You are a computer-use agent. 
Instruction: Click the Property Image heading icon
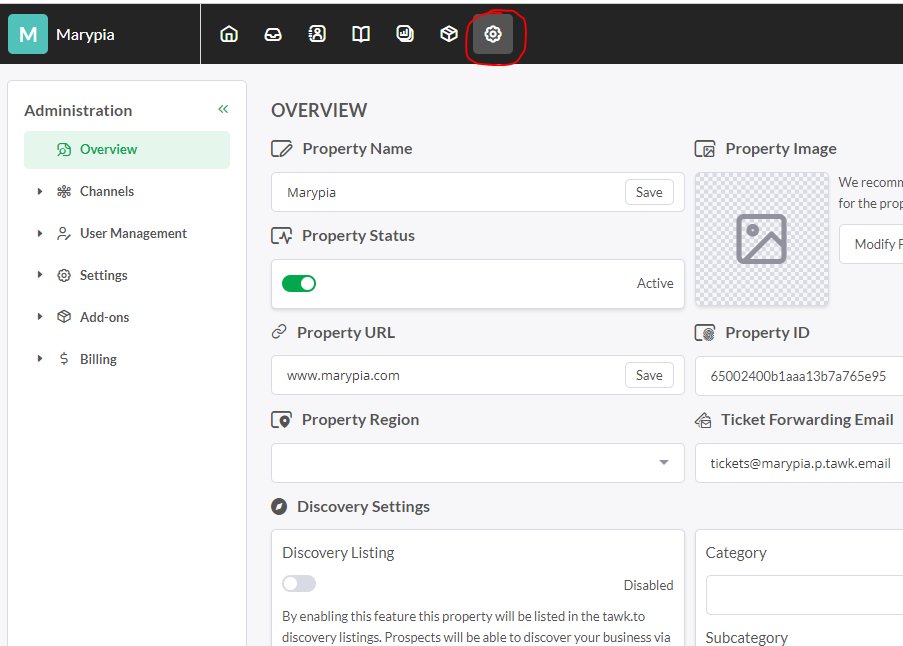pyautogui.click(x=705, y=149)
